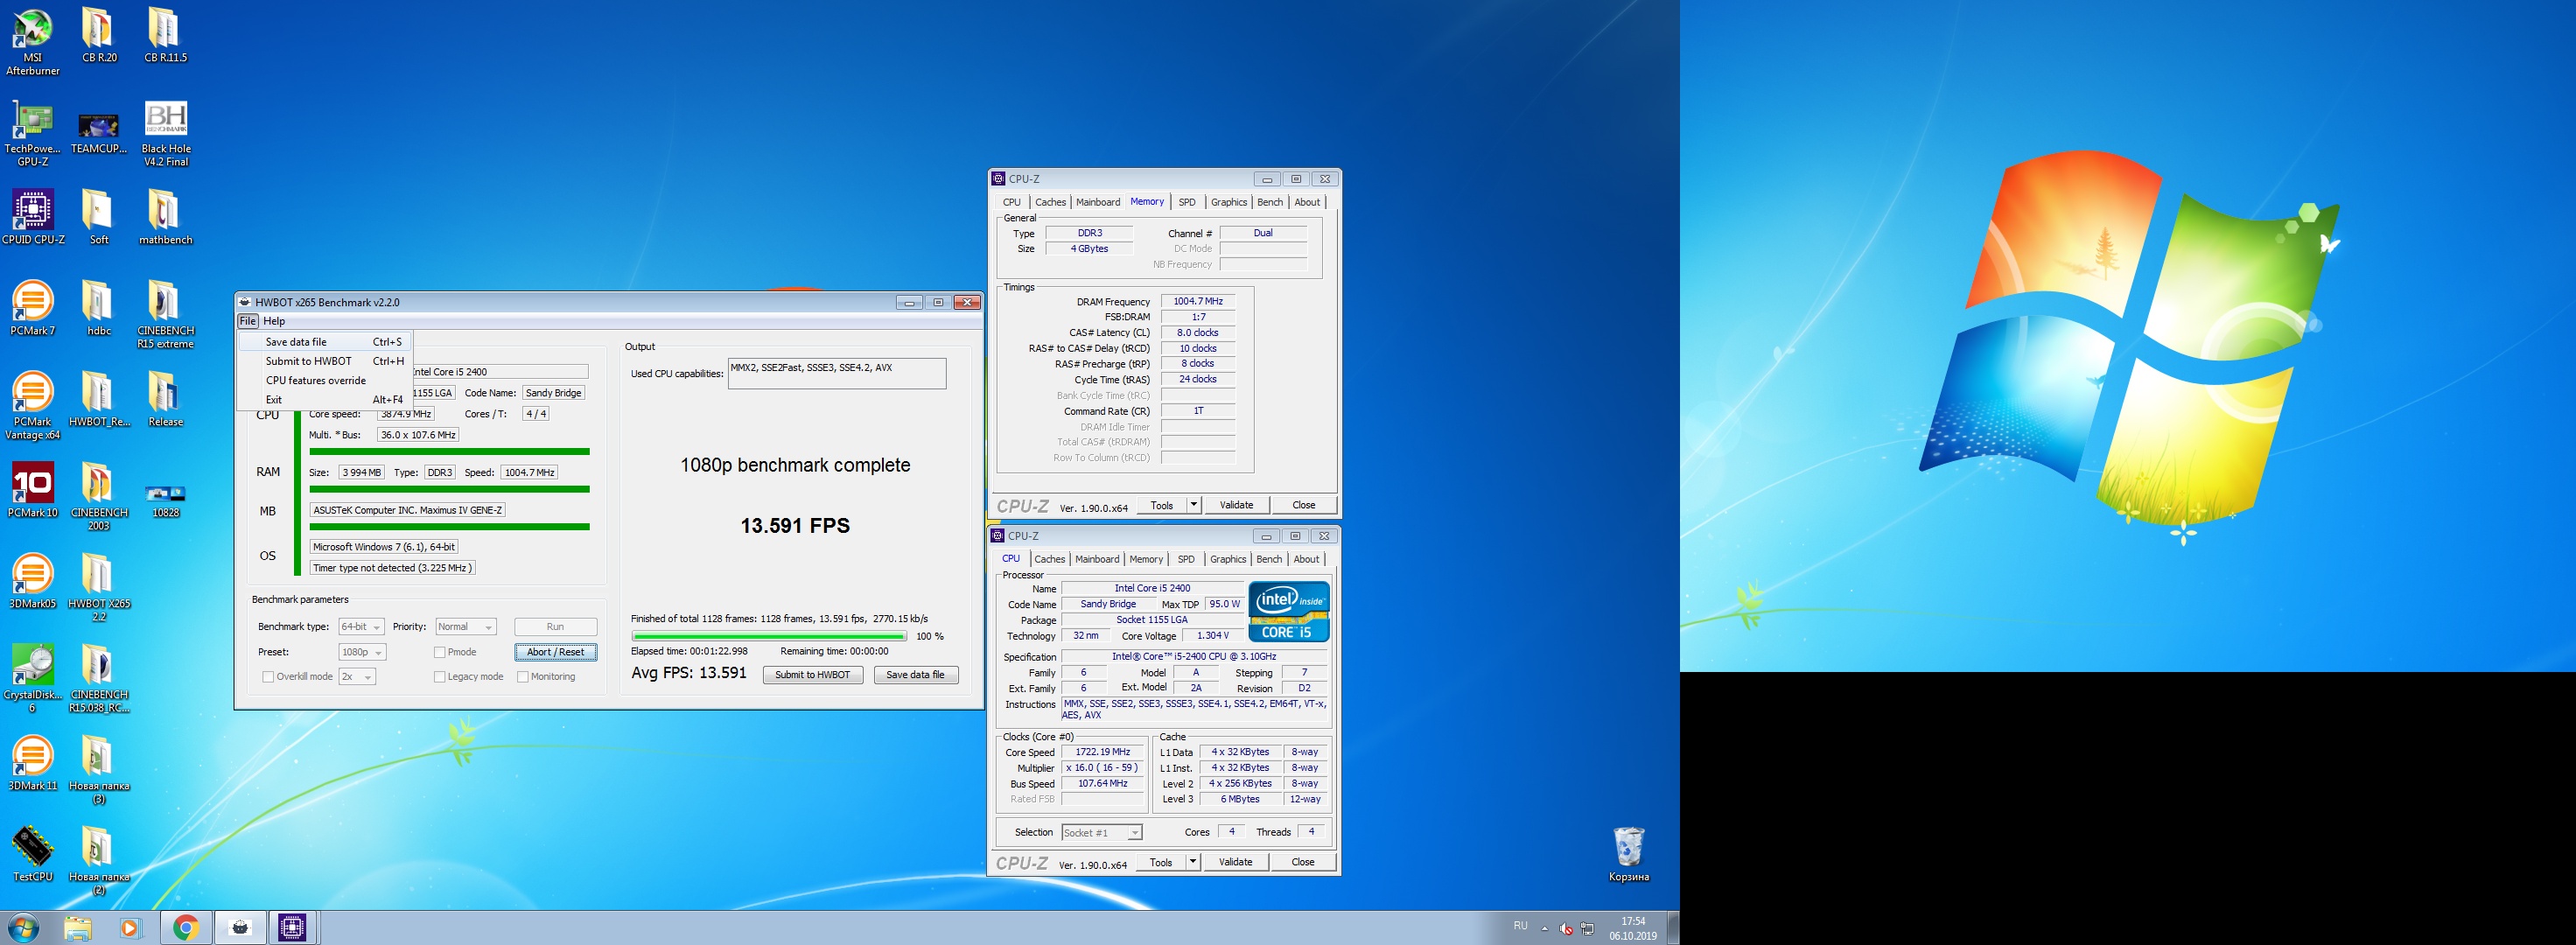Open the hdbc folder icon
The height and width of the screenshot is (945, 2576).
pos(98,308)
